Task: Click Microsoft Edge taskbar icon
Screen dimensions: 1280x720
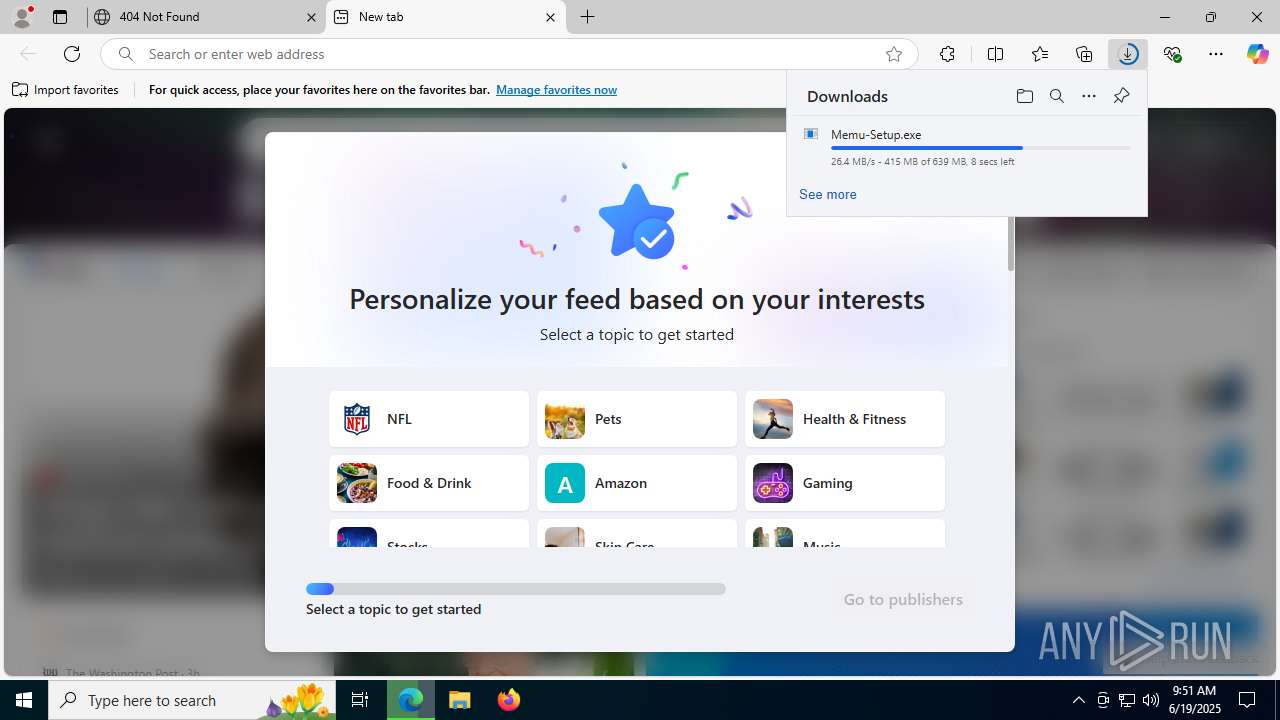Action: click(x=411, y=700)
